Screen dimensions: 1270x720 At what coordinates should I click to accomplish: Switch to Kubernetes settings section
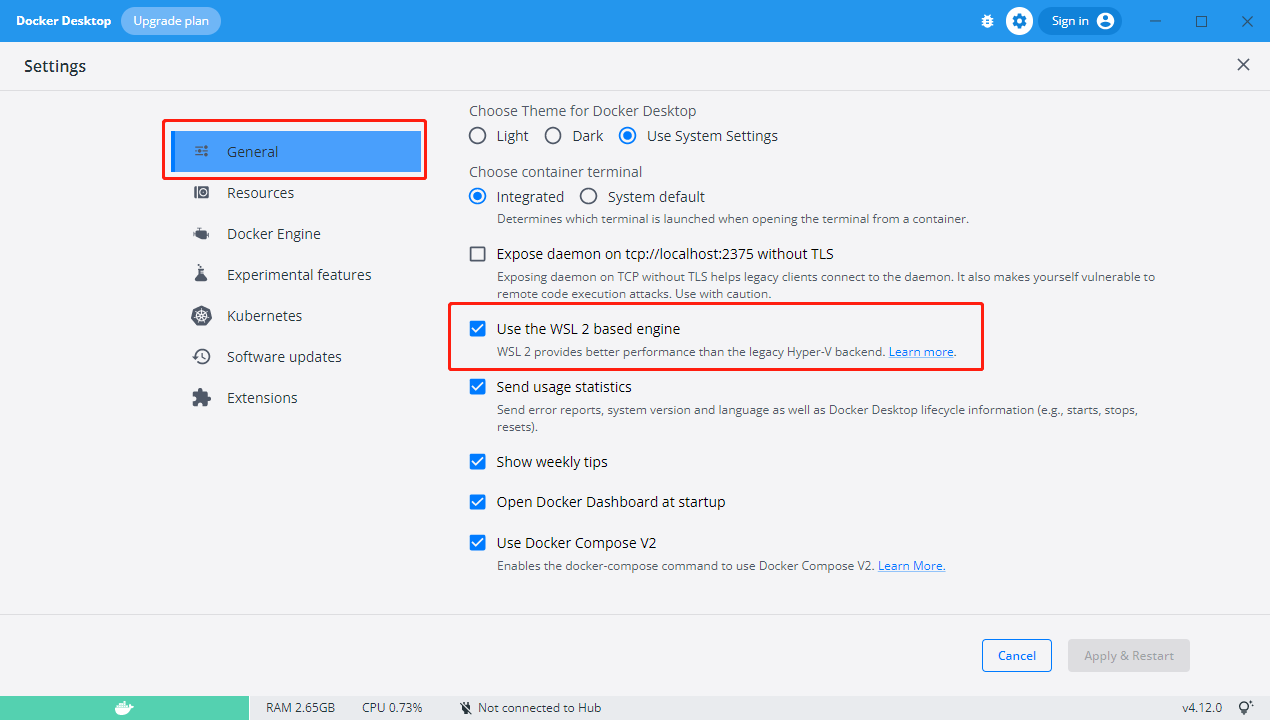(x=264, y=316)
